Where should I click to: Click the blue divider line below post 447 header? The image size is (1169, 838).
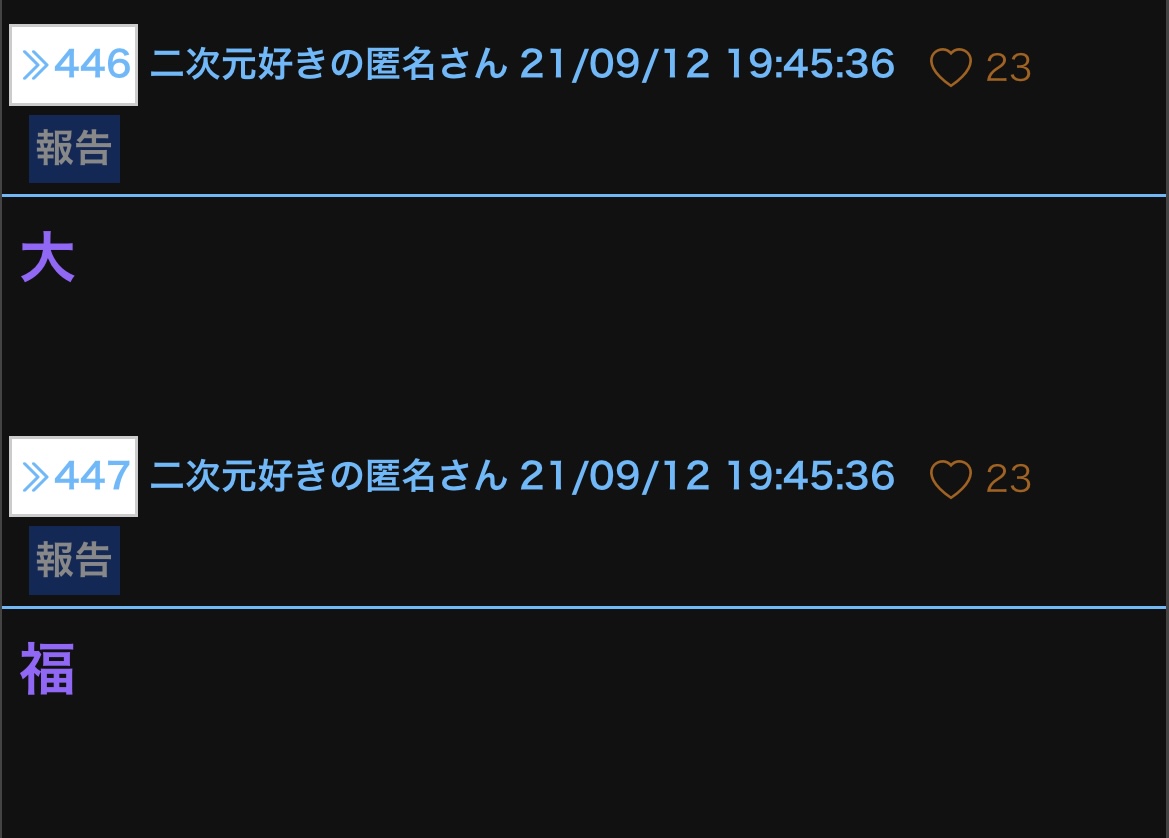[x=584, y=608]
